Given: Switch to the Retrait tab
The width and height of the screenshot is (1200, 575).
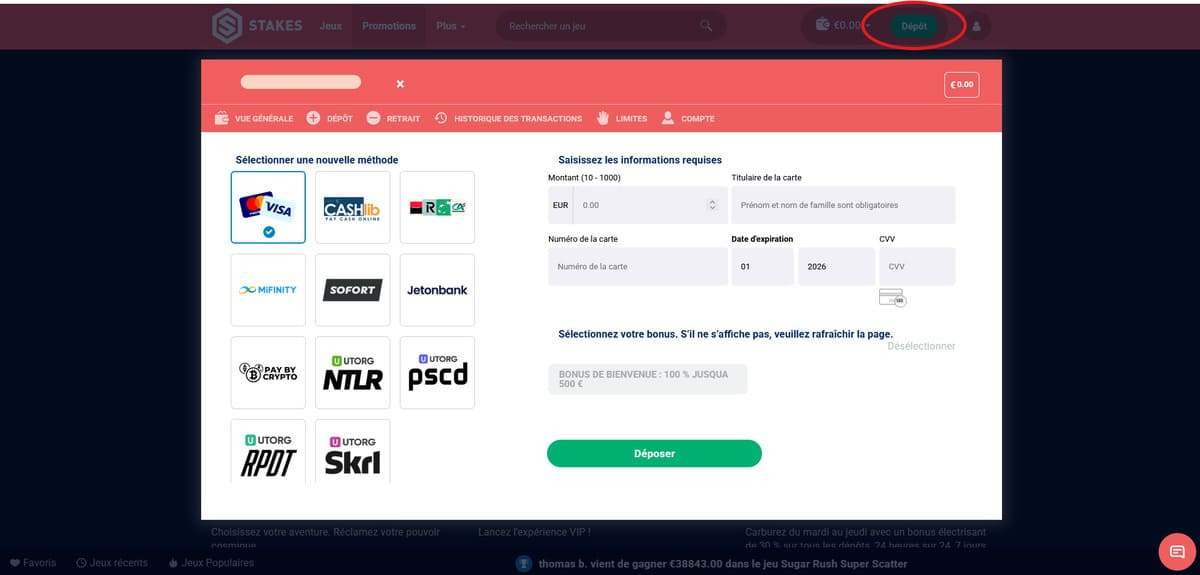Looking at the screenshot, I should point(393,119).
